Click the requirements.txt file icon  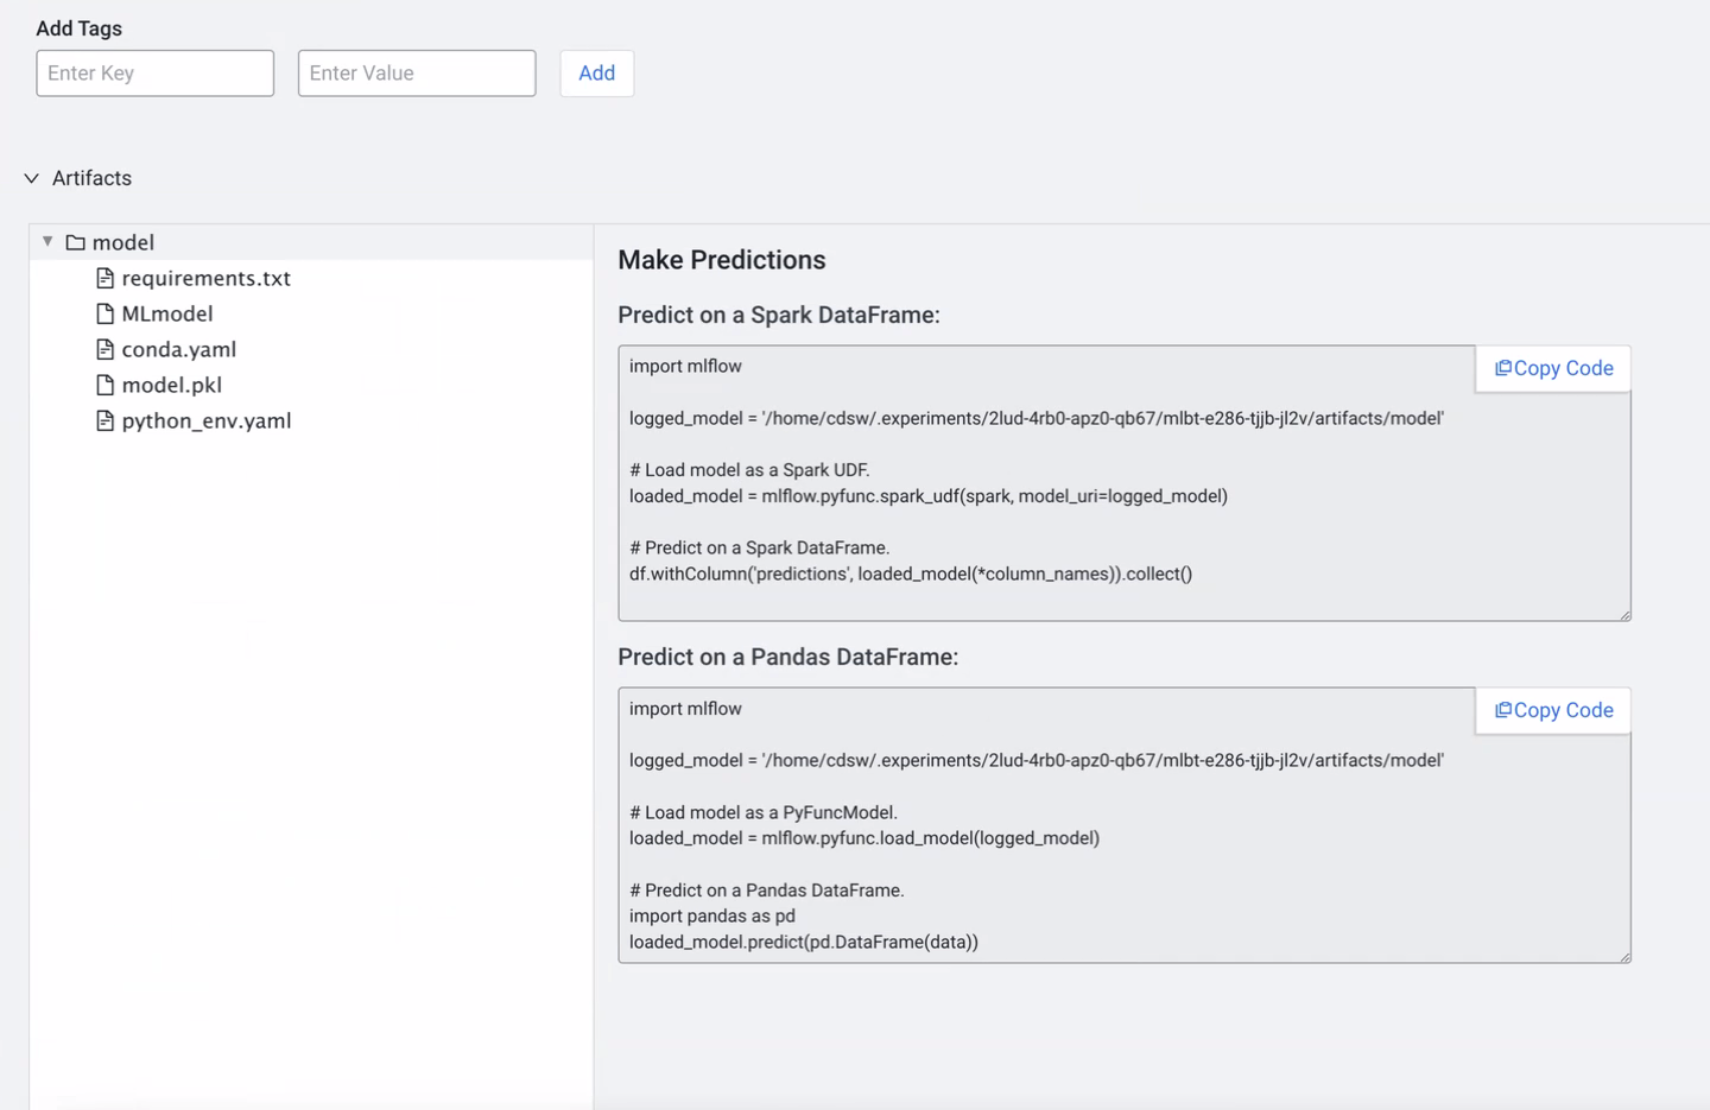(105, 278)
